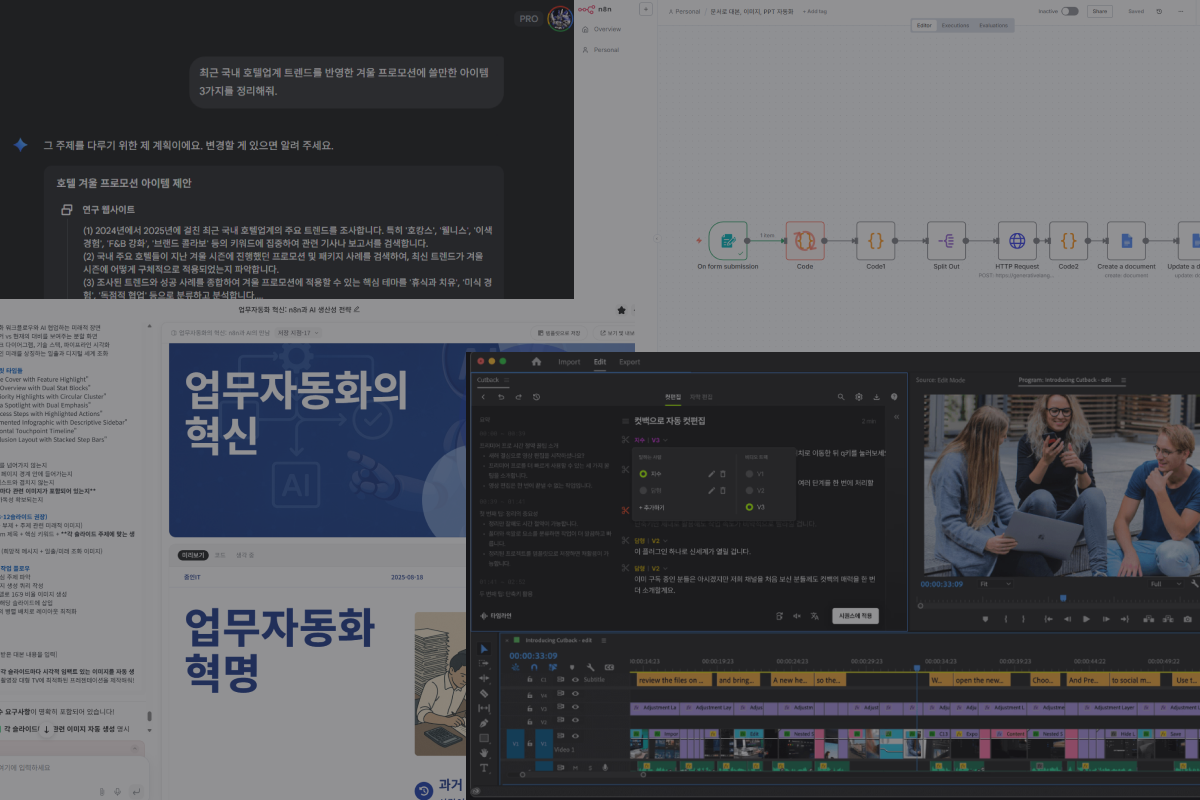1200x800 pixels.
Task: Click the Export Frame camera icon
Action: [x=1187, y=619]
